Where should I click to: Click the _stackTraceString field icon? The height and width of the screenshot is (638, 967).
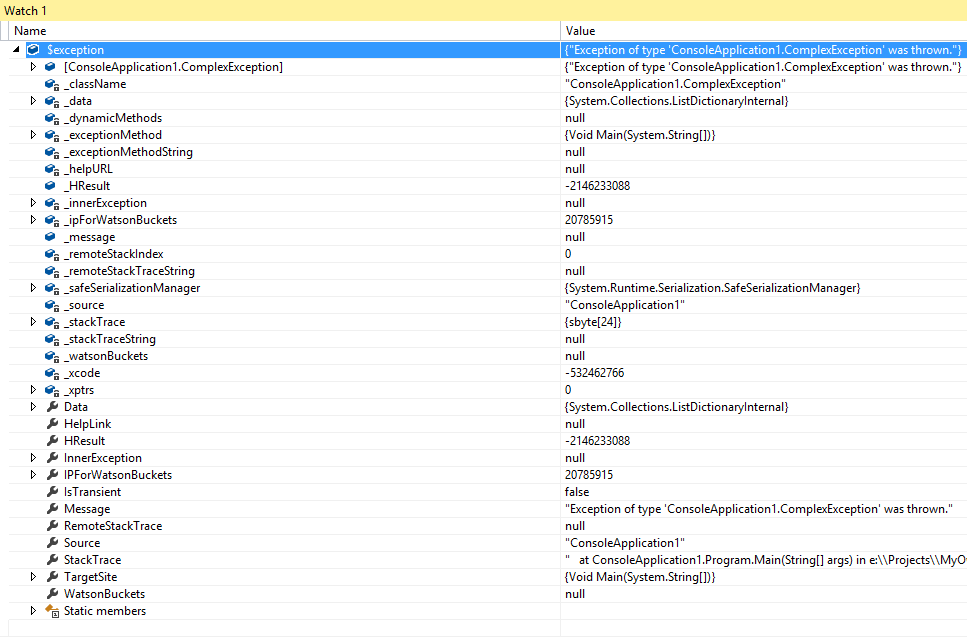tap(52, 340)
